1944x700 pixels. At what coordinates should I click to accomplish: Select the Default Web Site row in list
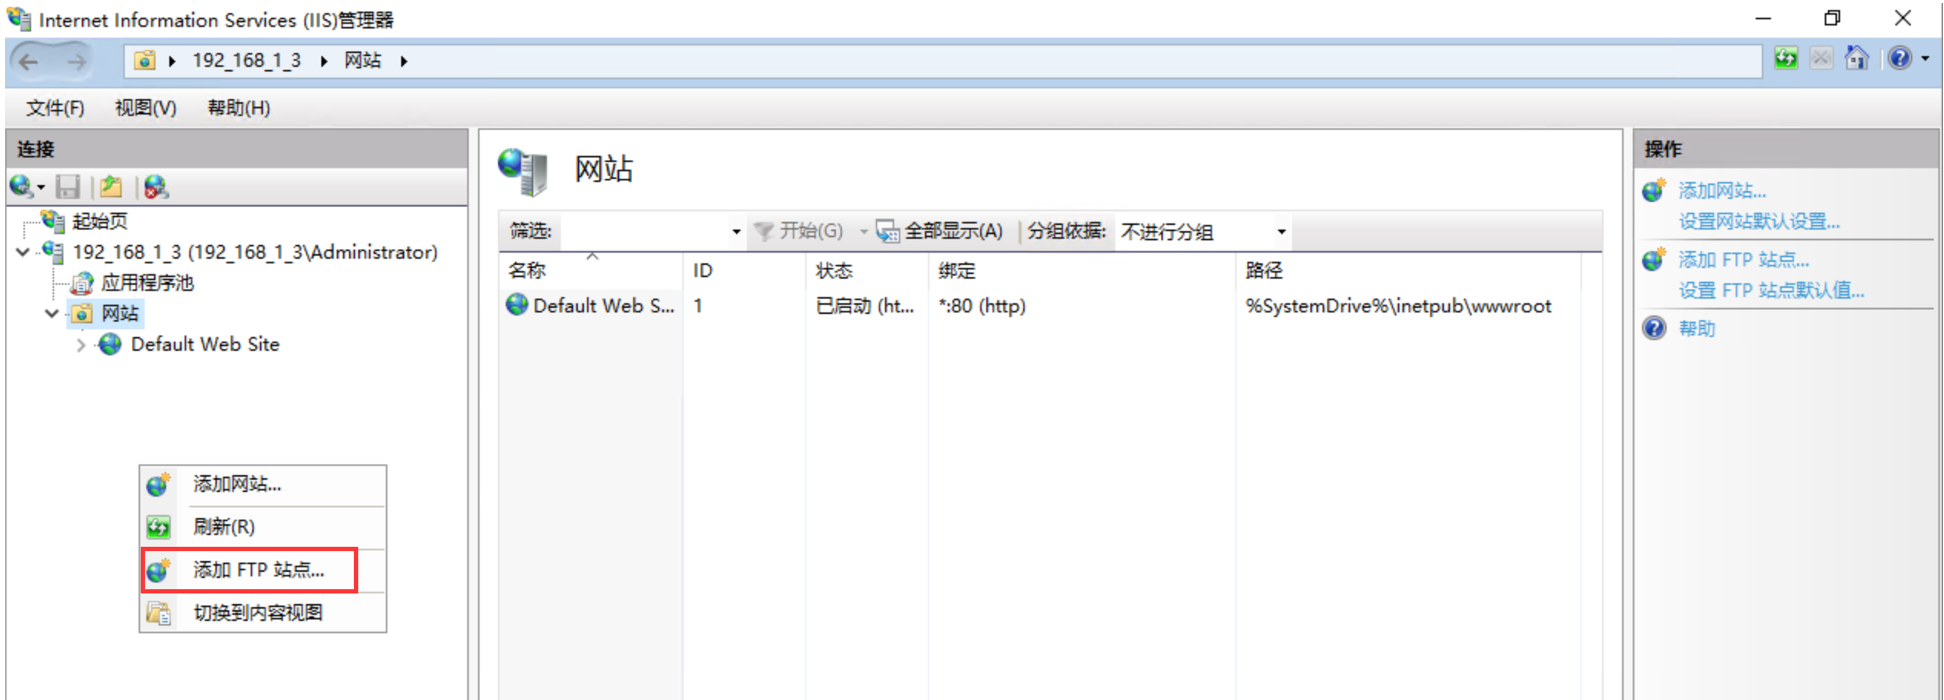tap(1040, 306)
